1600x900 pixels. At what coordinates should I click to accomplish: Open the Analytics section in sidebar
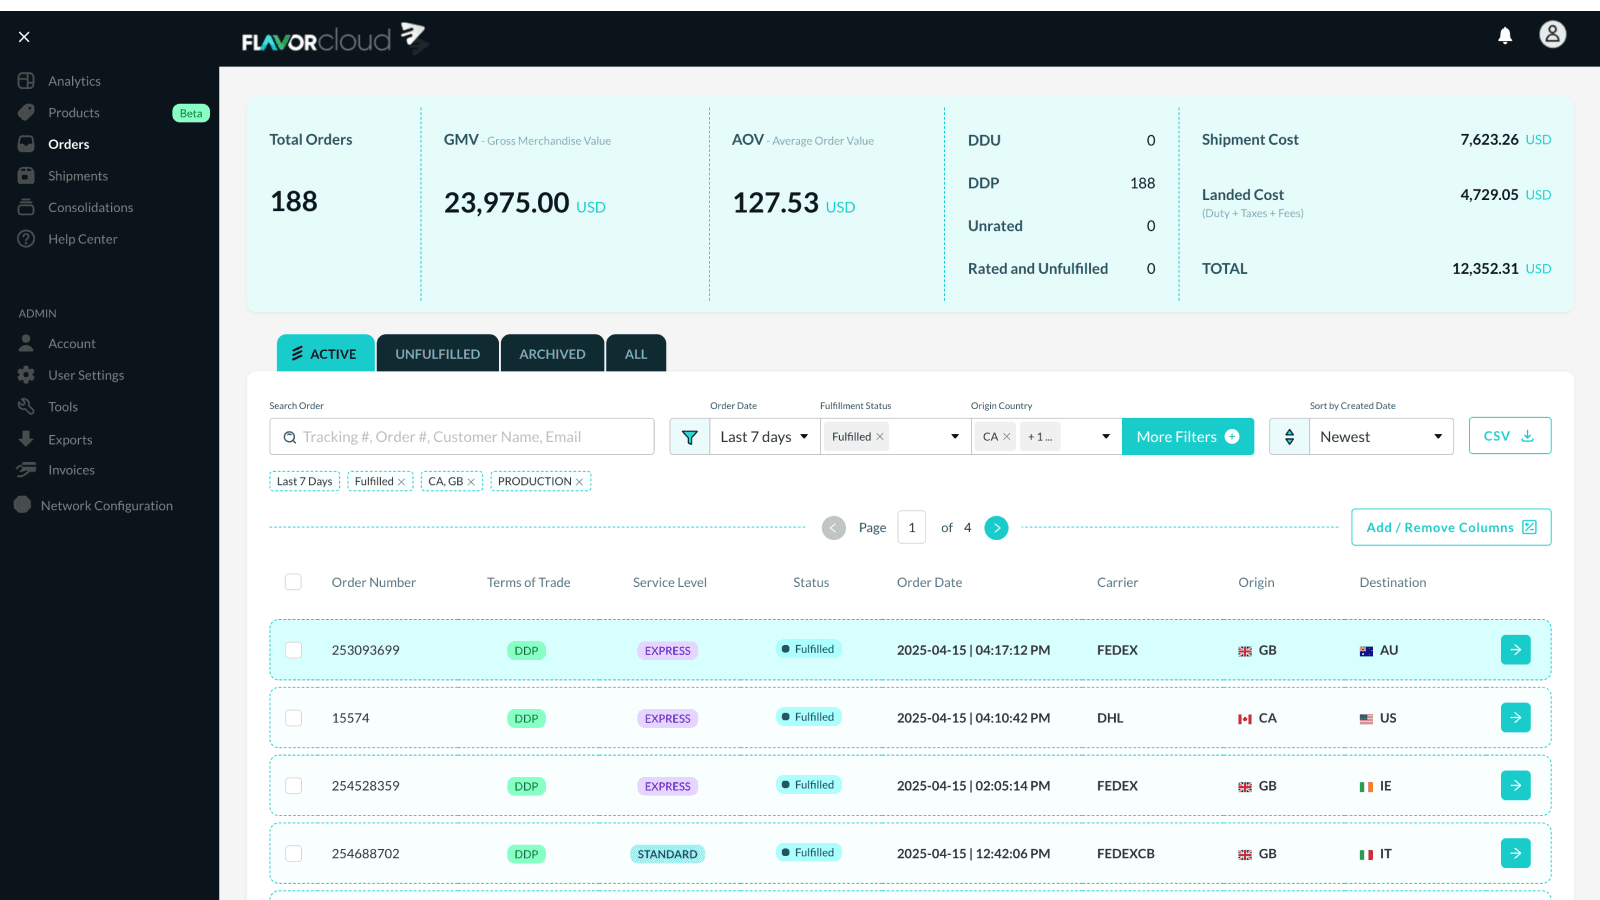click(74, 80)
